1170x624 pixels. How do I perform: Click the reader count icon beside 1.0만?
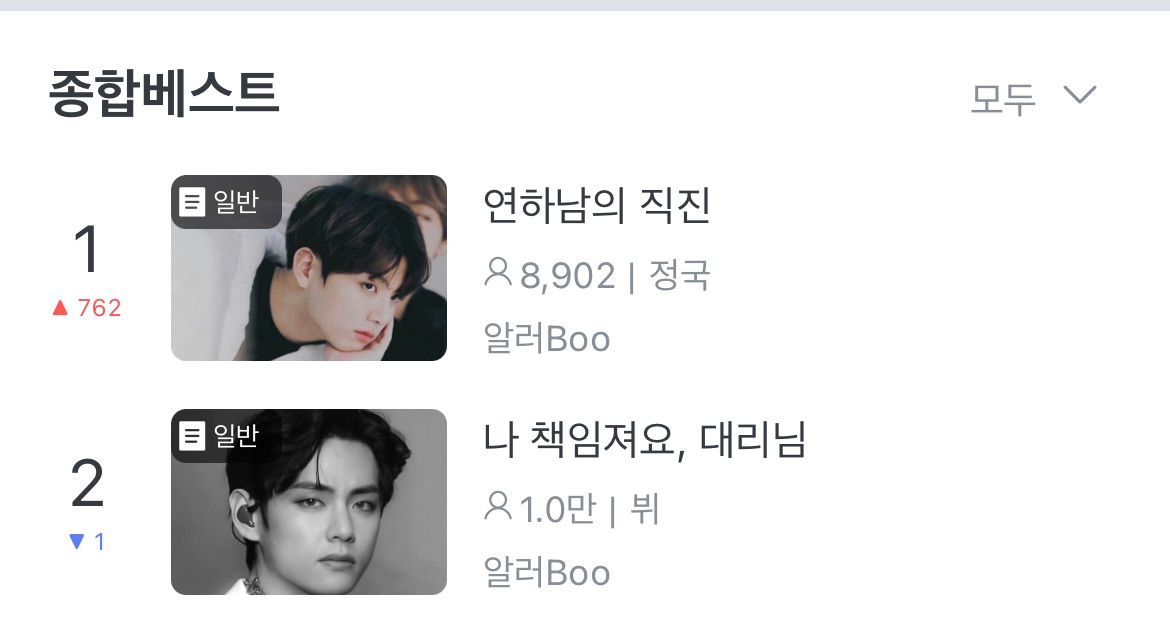[498, 506]
